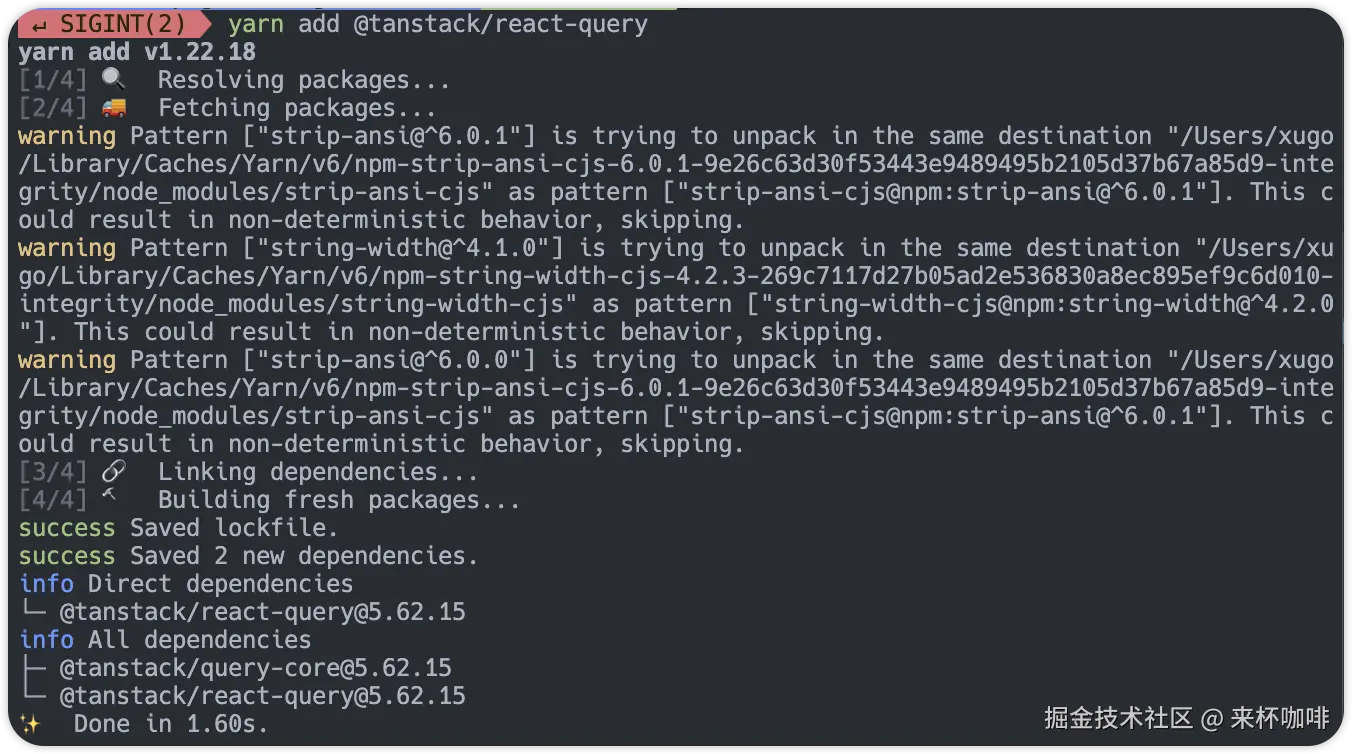This screenshot has width=1352, height=754.
Task: Click the magnifying glass emoji beside Resolving packages
Action: click(113, 80)
